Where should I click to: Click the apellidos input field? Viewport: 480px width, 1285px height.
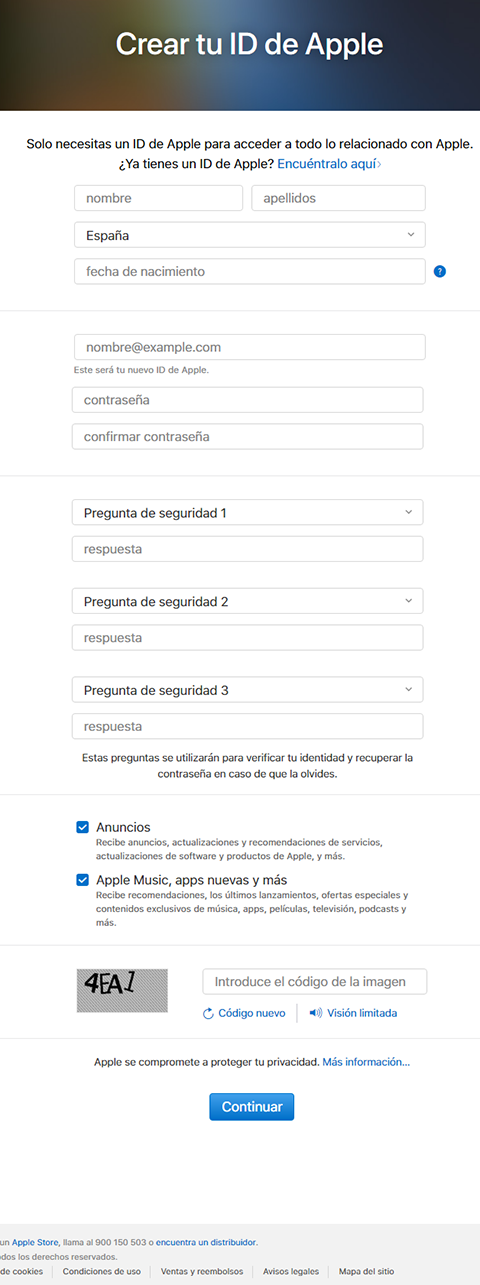(338, 198)
